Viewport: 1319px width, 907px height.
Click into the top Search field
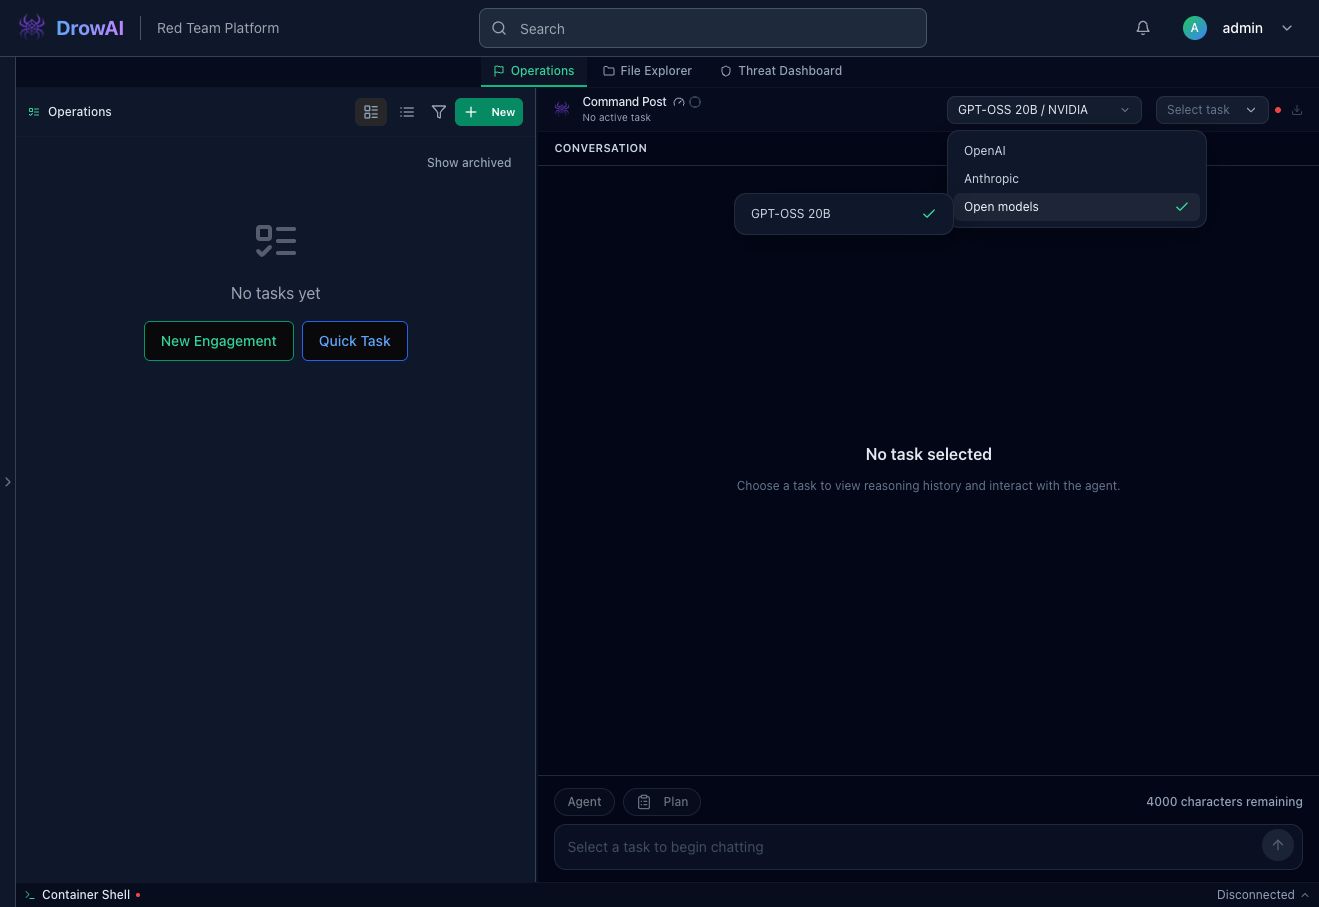click(x=703, y=28)
